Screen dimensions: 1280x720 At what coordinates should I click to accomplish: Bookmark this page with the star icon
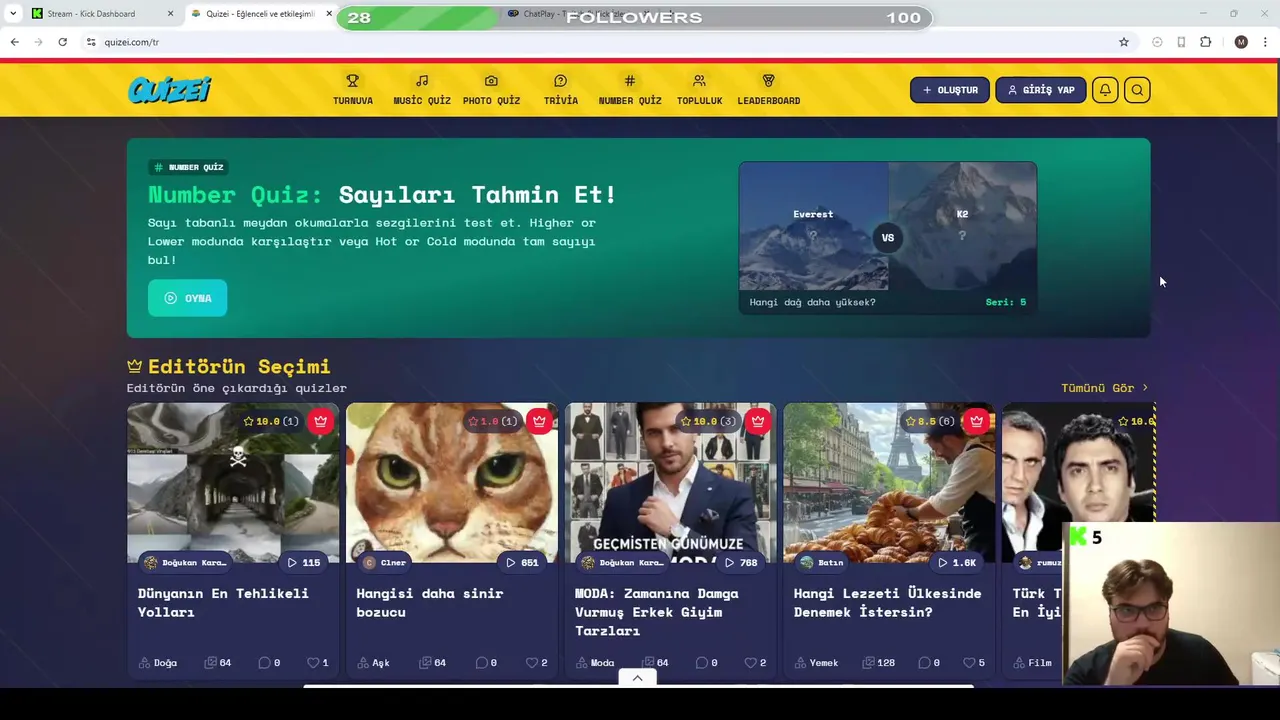tap(1124, 42)
